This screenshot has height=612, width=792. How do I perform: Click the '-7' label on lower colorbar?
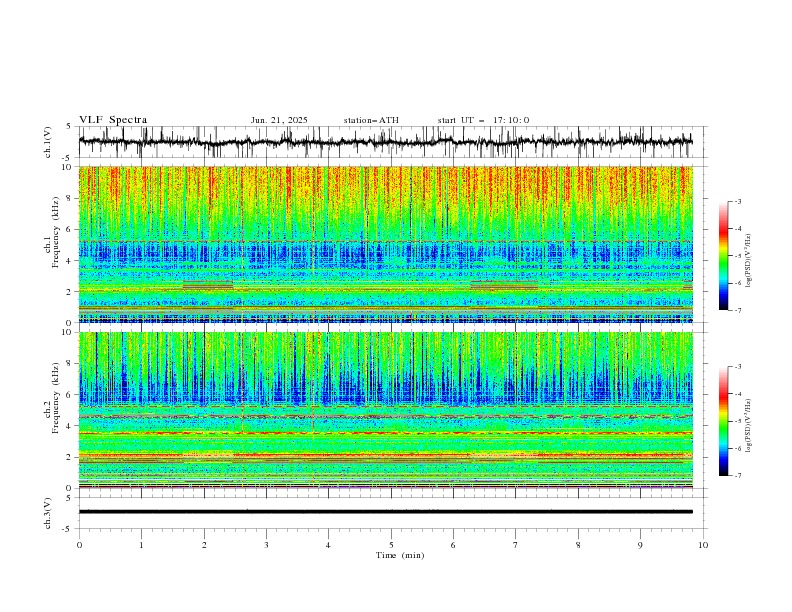point(737,475)
